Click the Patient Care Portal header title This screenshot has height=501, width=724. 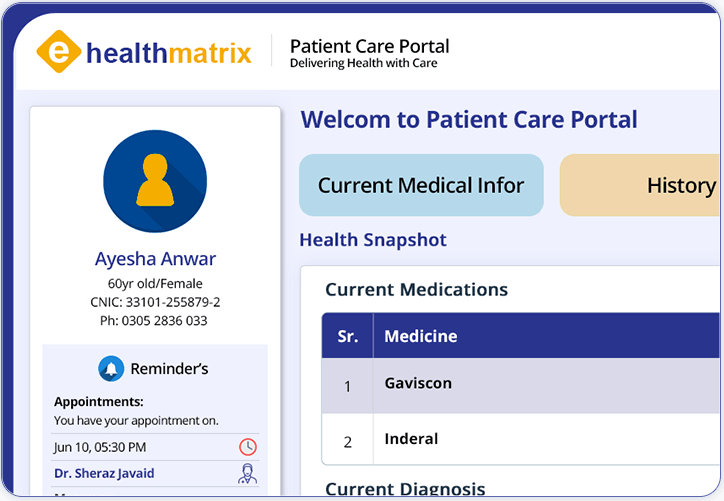coord(369,46)
